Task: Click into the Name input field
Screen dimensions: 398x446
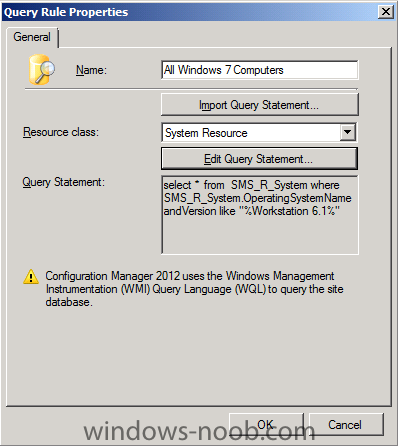Action: pos(260,70)
